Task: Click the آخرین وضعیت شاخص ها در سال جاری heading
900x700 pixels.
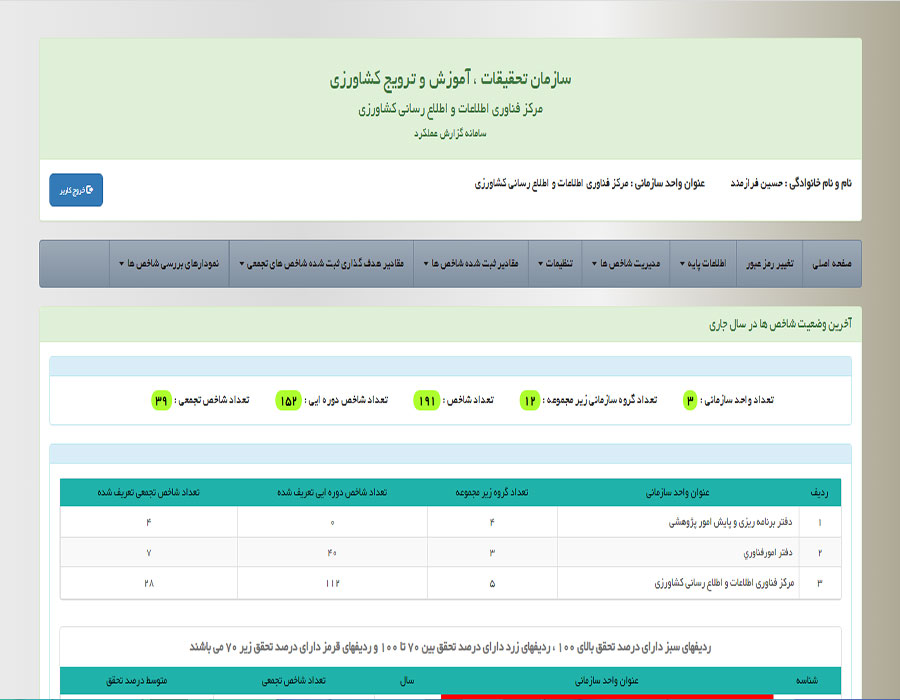Action: [x=780, y=324]
